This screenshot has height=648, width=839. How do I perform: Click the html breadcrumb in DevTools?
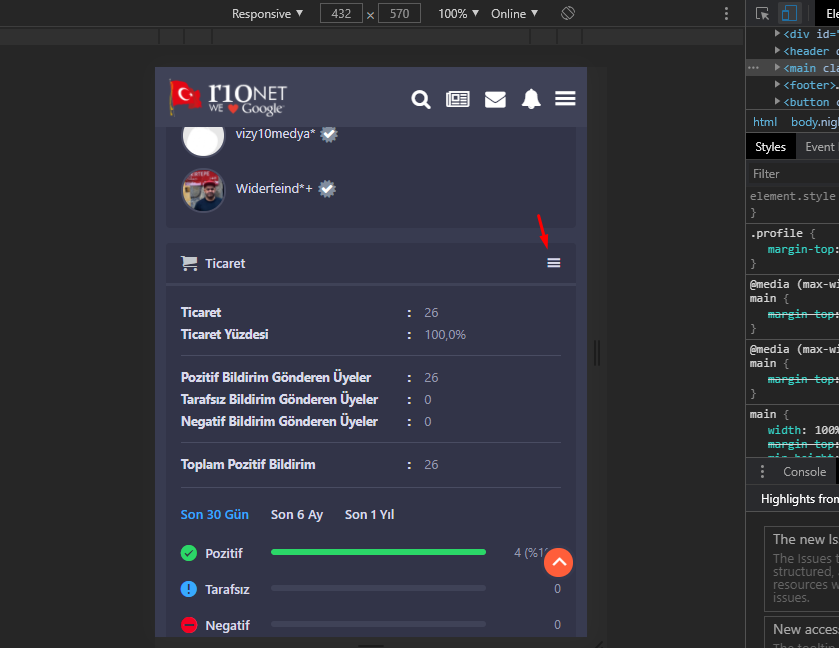coord(765,122)
